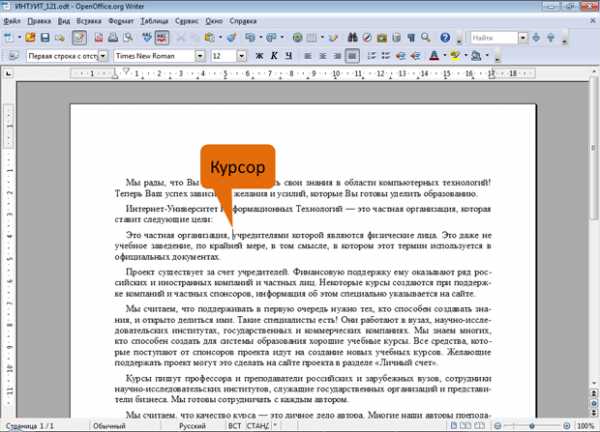The height and width of the screenshot is (432, 600).
Task: Open Find & Replace binoculars icon
Action: pos(352,37)
